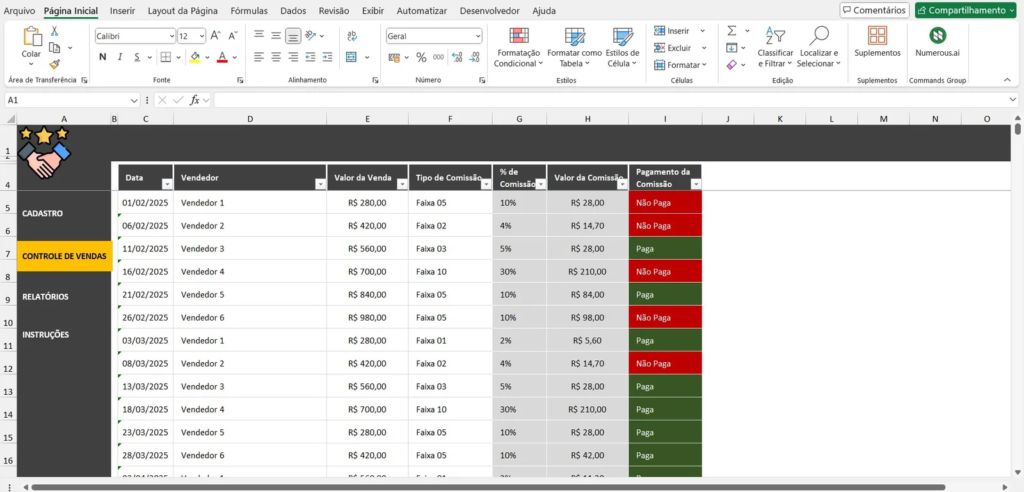Open the Dados ribbon tab
1024x492 pixels.
tap(293, 10)
